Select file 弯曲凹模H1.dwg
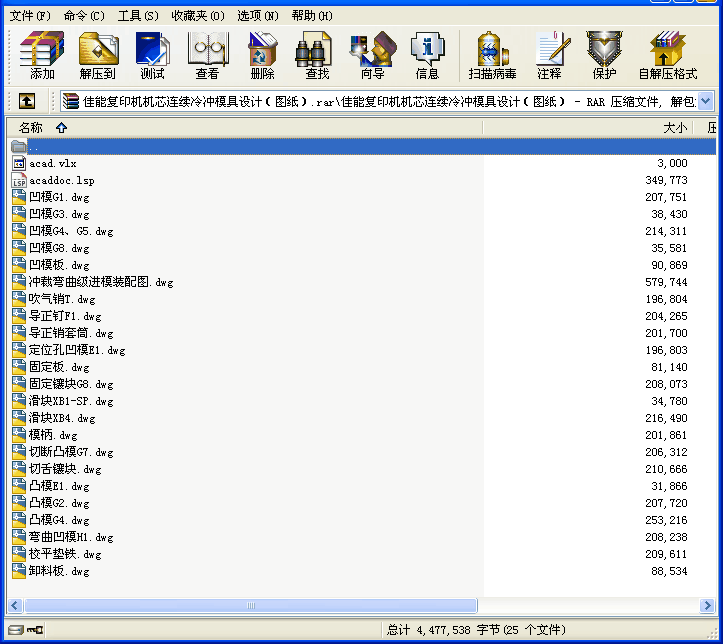The width and height of the screenshot is (723, 644). 71,538
